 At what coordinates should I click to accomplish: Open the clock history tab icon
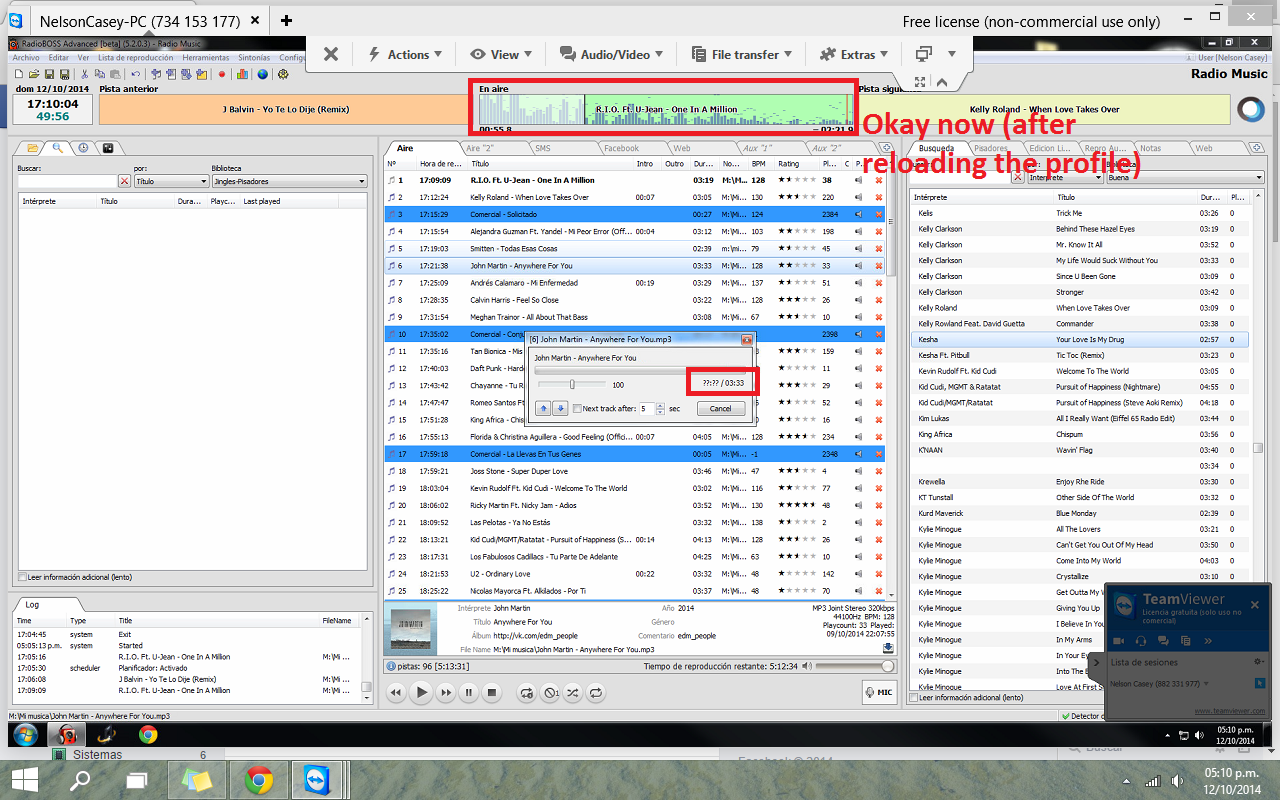click(83, 148)
